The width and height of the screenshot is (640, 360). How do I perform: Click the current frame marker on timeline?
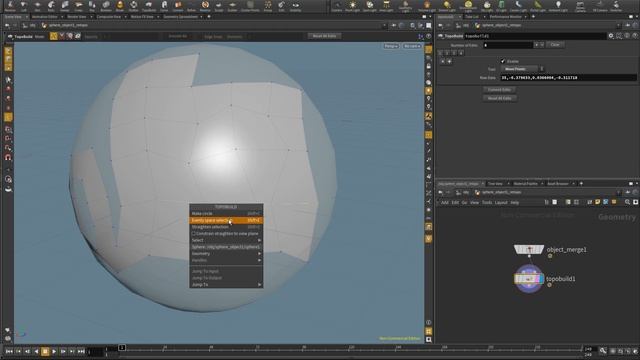[x=122, y=348]
